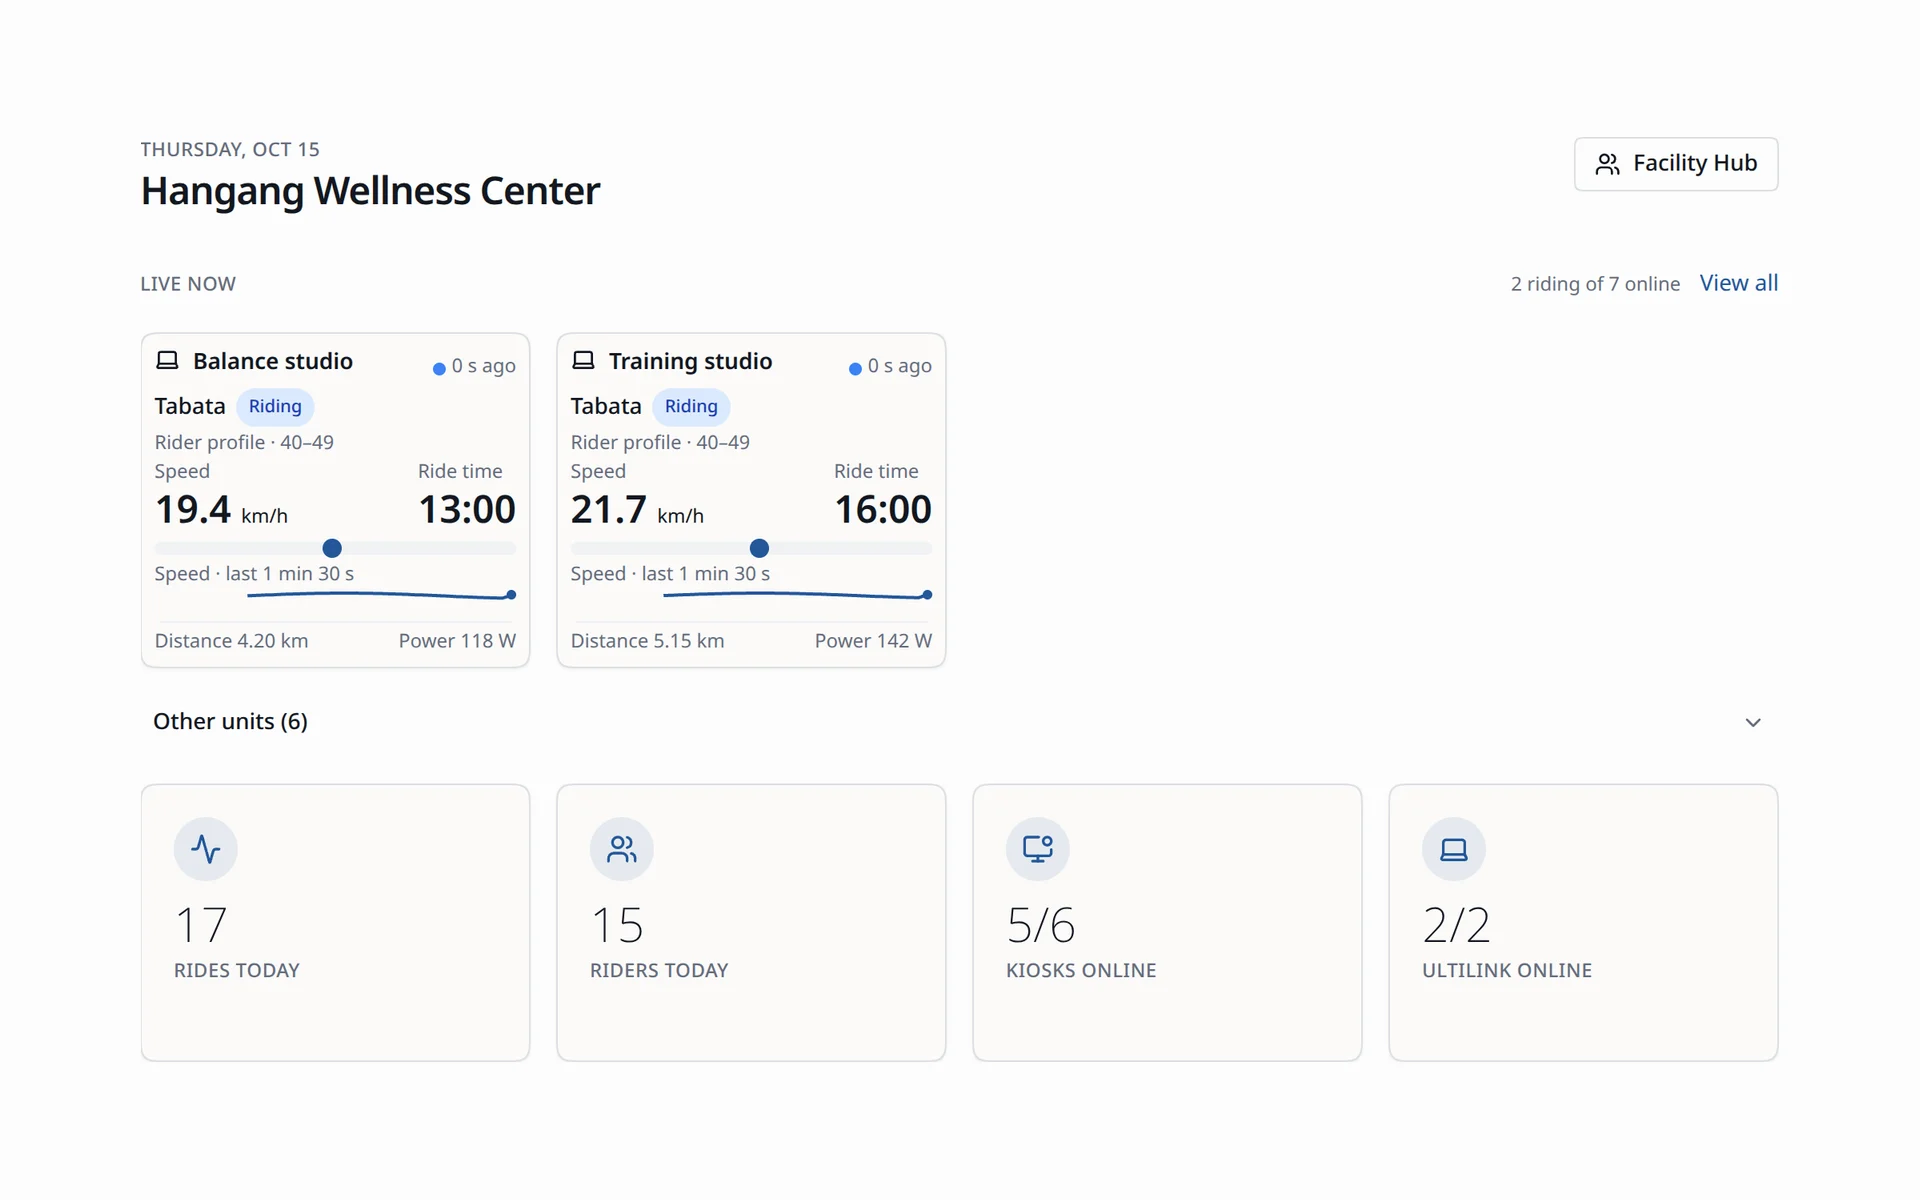Click the 13:00 ride time
This screenshot has width=1920, height=1200.
[x=467, y=510]
